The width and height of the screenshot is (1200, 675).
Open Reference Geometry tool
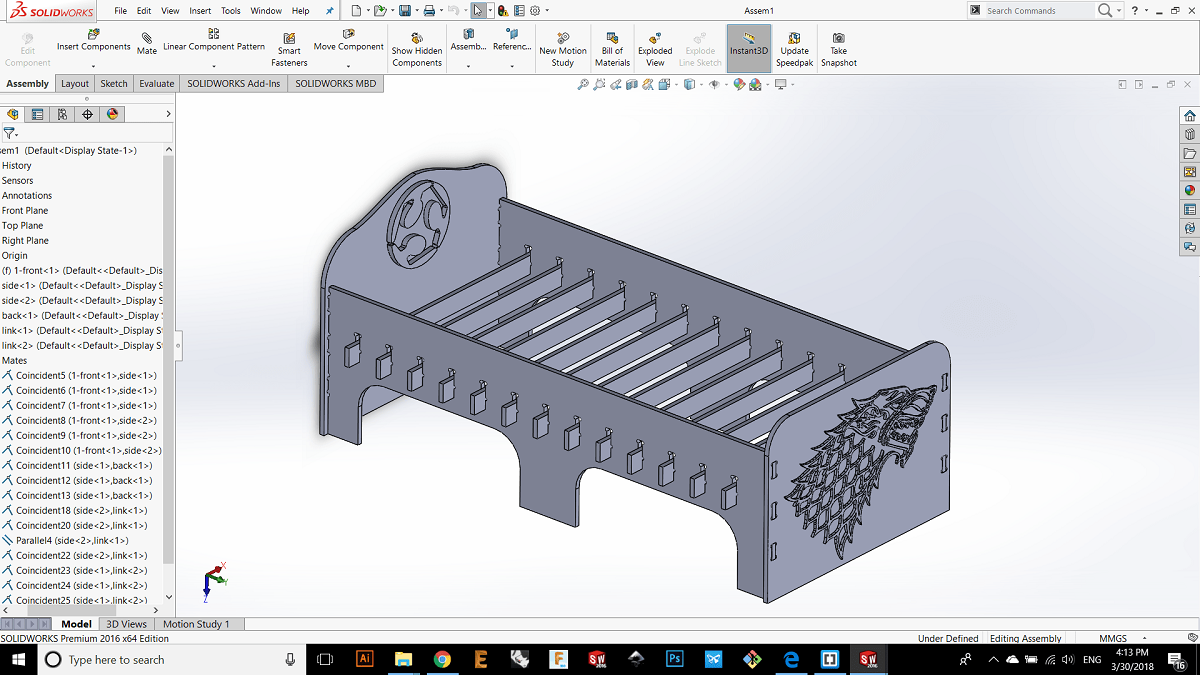(x=512, y=41)
